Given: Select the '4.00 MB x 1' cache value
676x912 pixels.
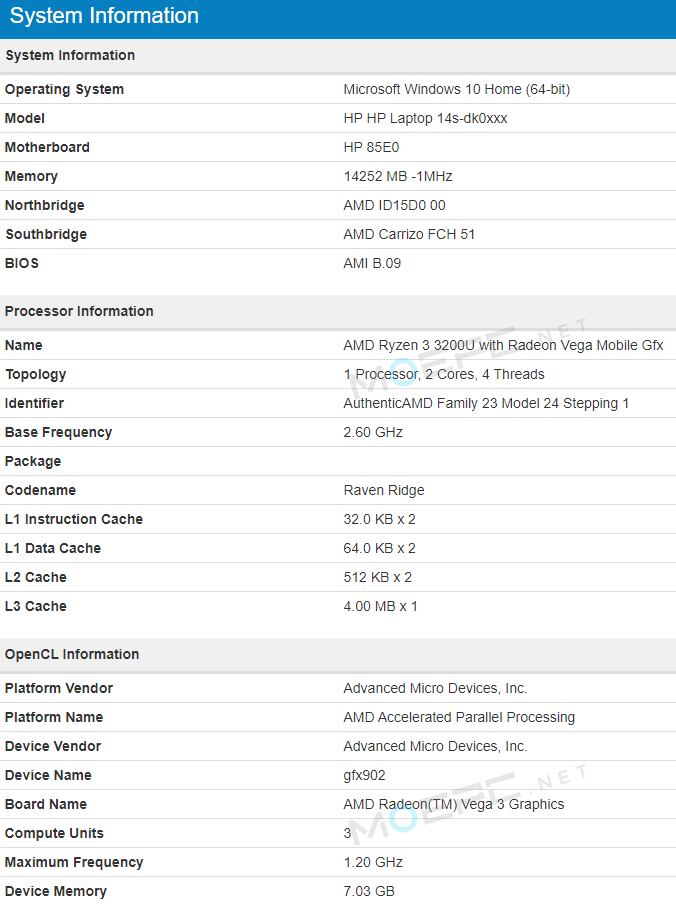Looking at the screenshot, I should [380, 607].
